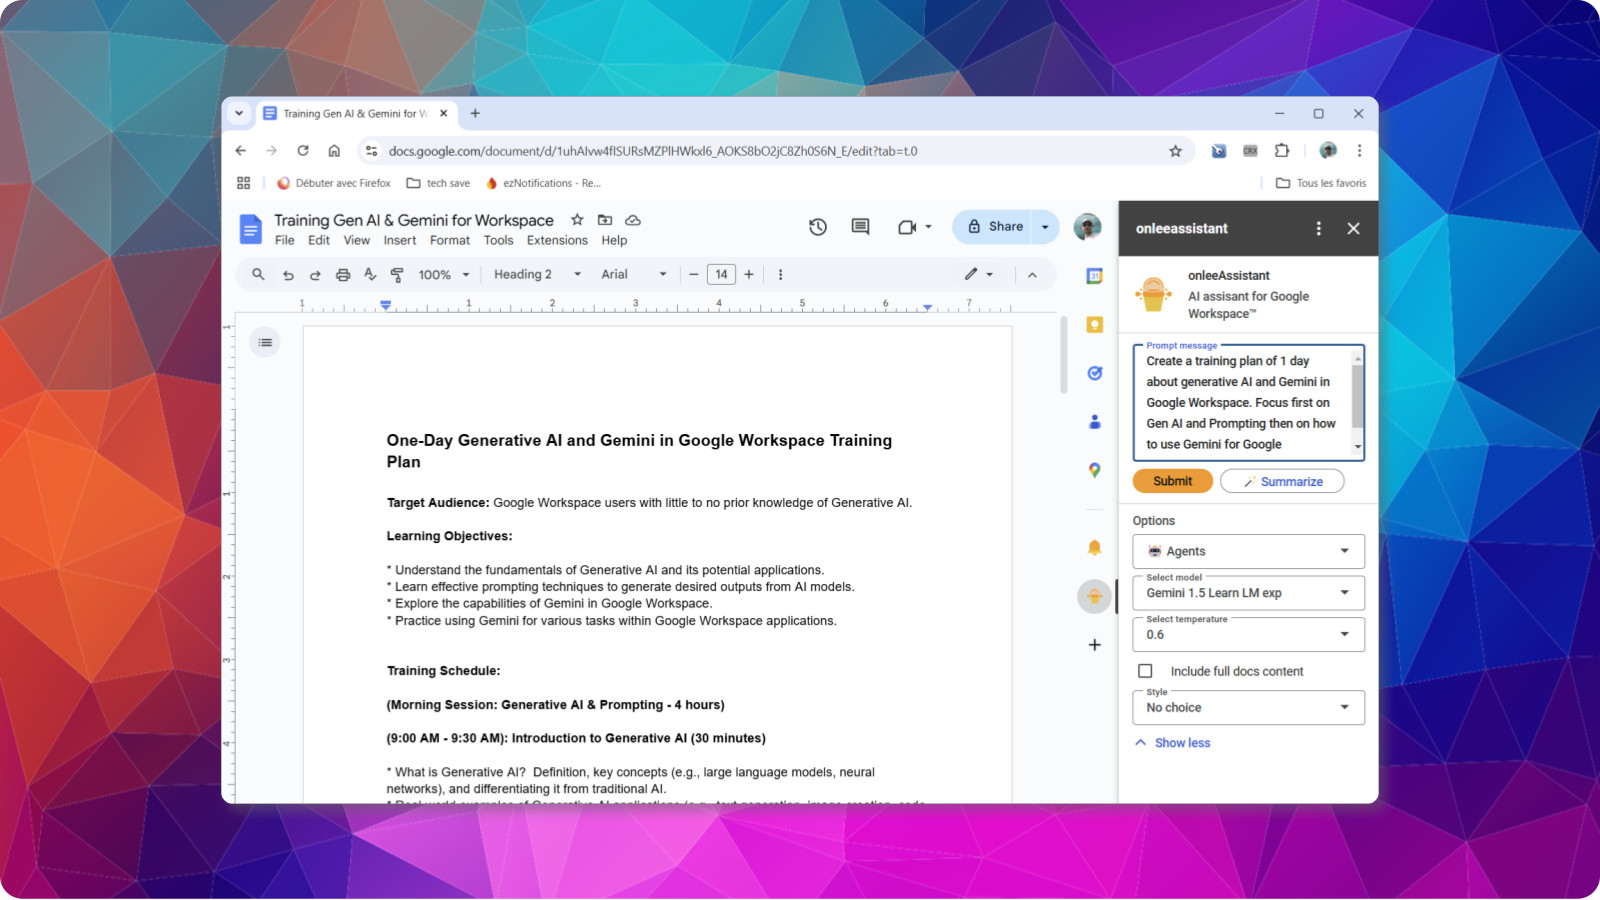Activate the paint format tool

(x=397, y=275)
